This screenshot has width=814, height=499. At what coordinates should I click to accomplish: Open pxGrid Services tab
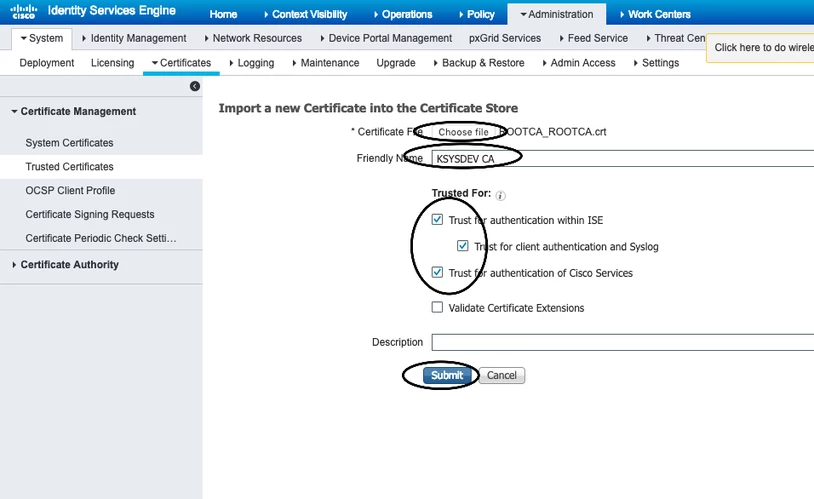tap(505, 38)
